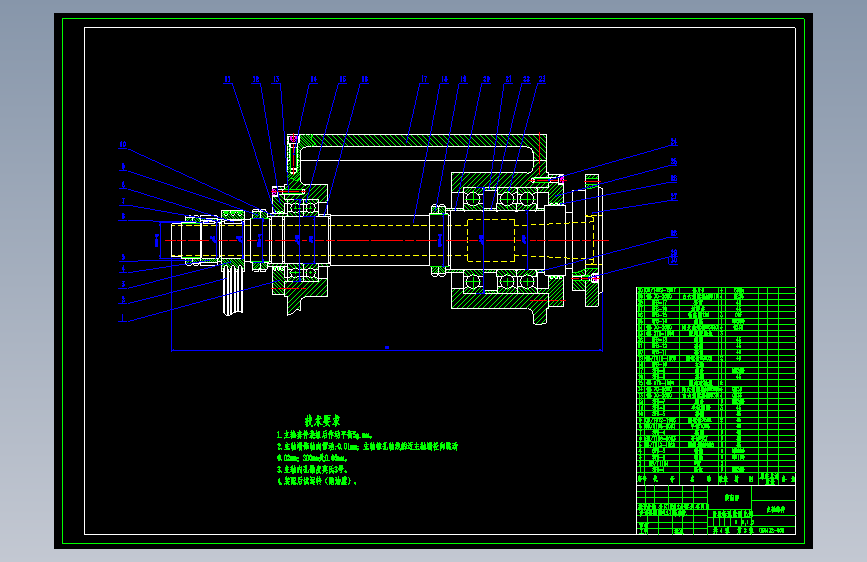
Task: Select the part balloon number 21
Action: pyautogui.click(x=508, y=79)
